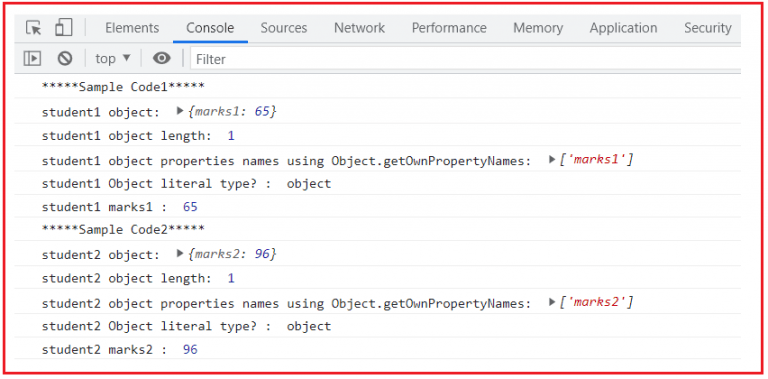Activate the inspect element picker icon
The width and height of the screenshot is (768, 379).
34,28
